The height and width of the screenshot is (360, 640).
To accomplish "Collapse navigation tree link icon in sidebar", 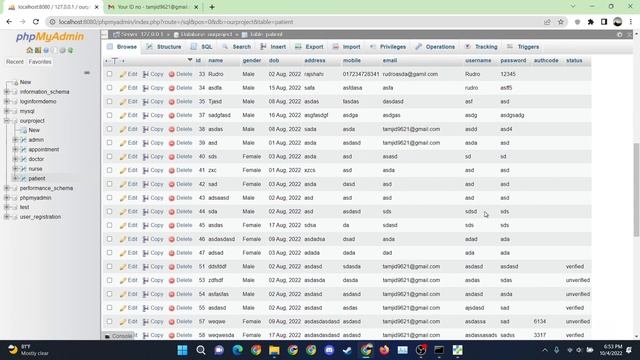I will tap(87, 73).
